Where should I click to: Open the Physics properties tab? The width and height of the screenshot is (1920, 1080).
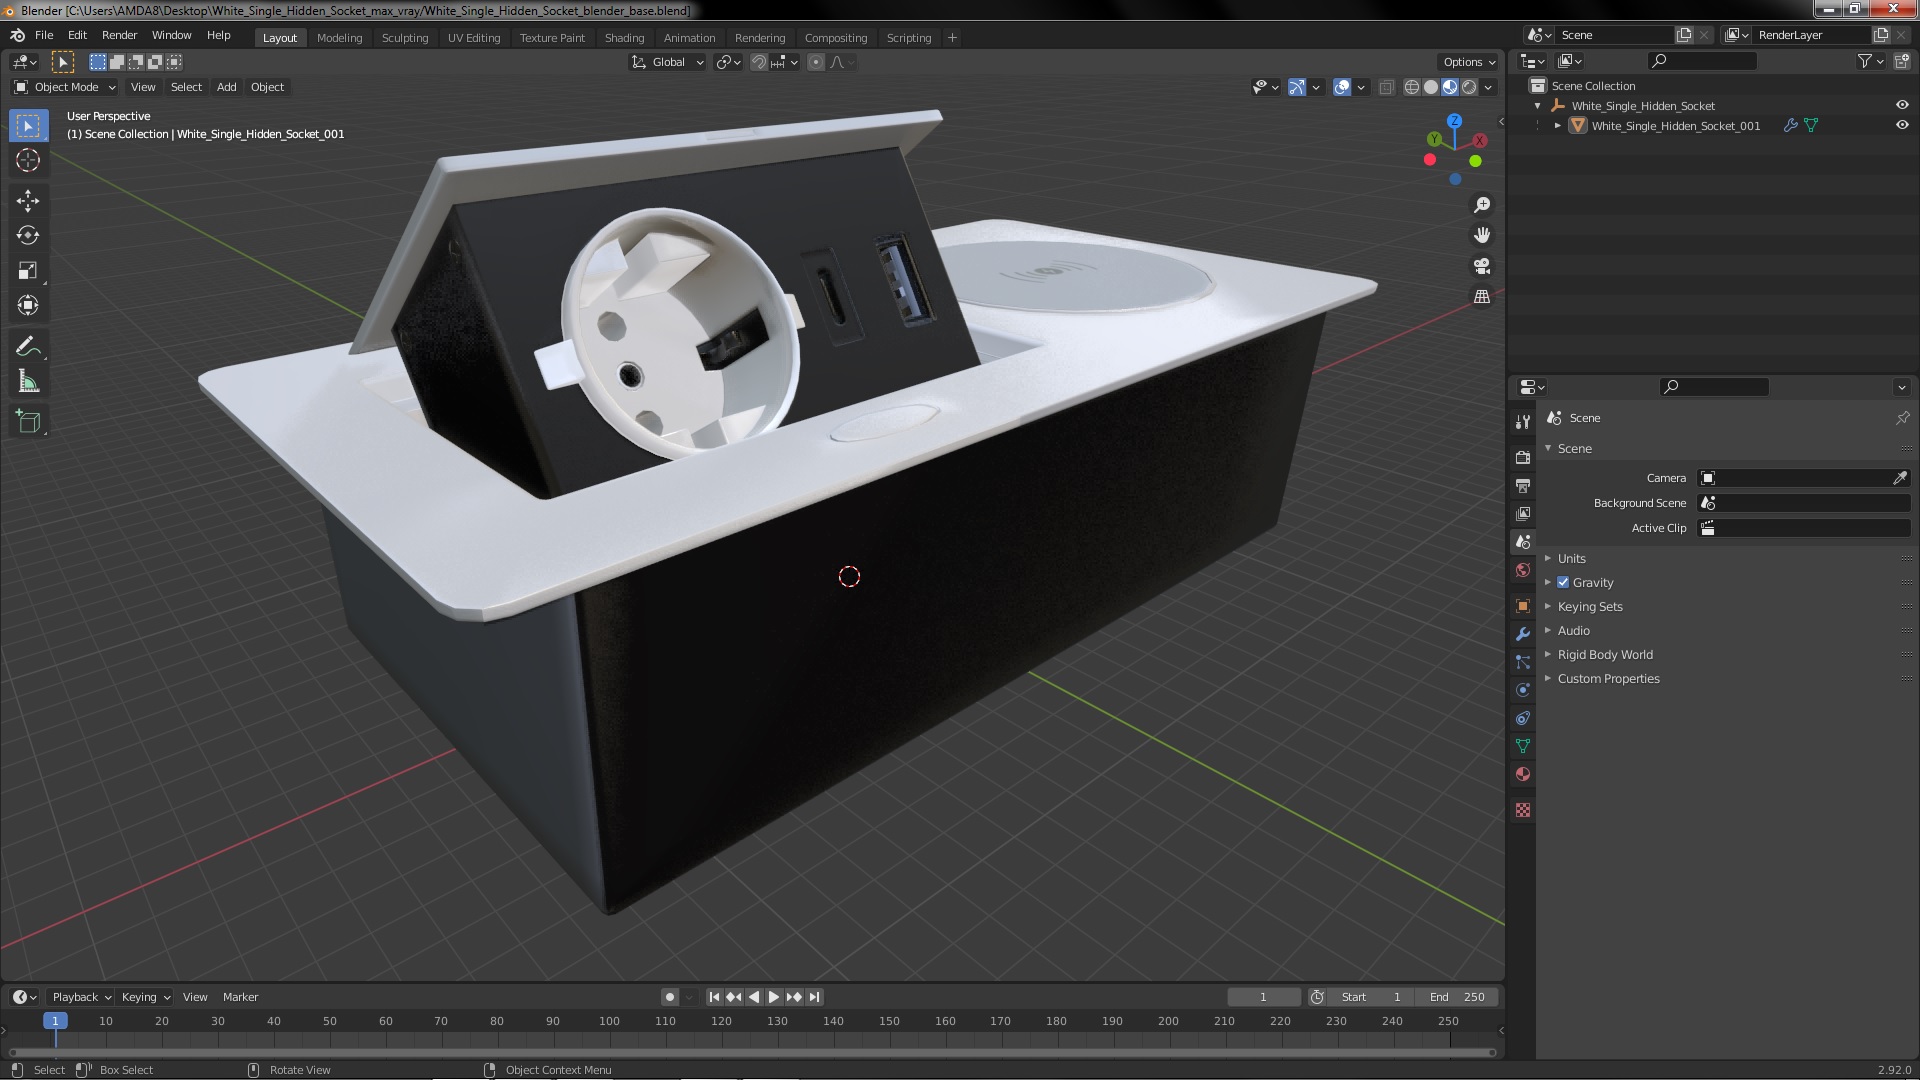tap(1523, 690)
